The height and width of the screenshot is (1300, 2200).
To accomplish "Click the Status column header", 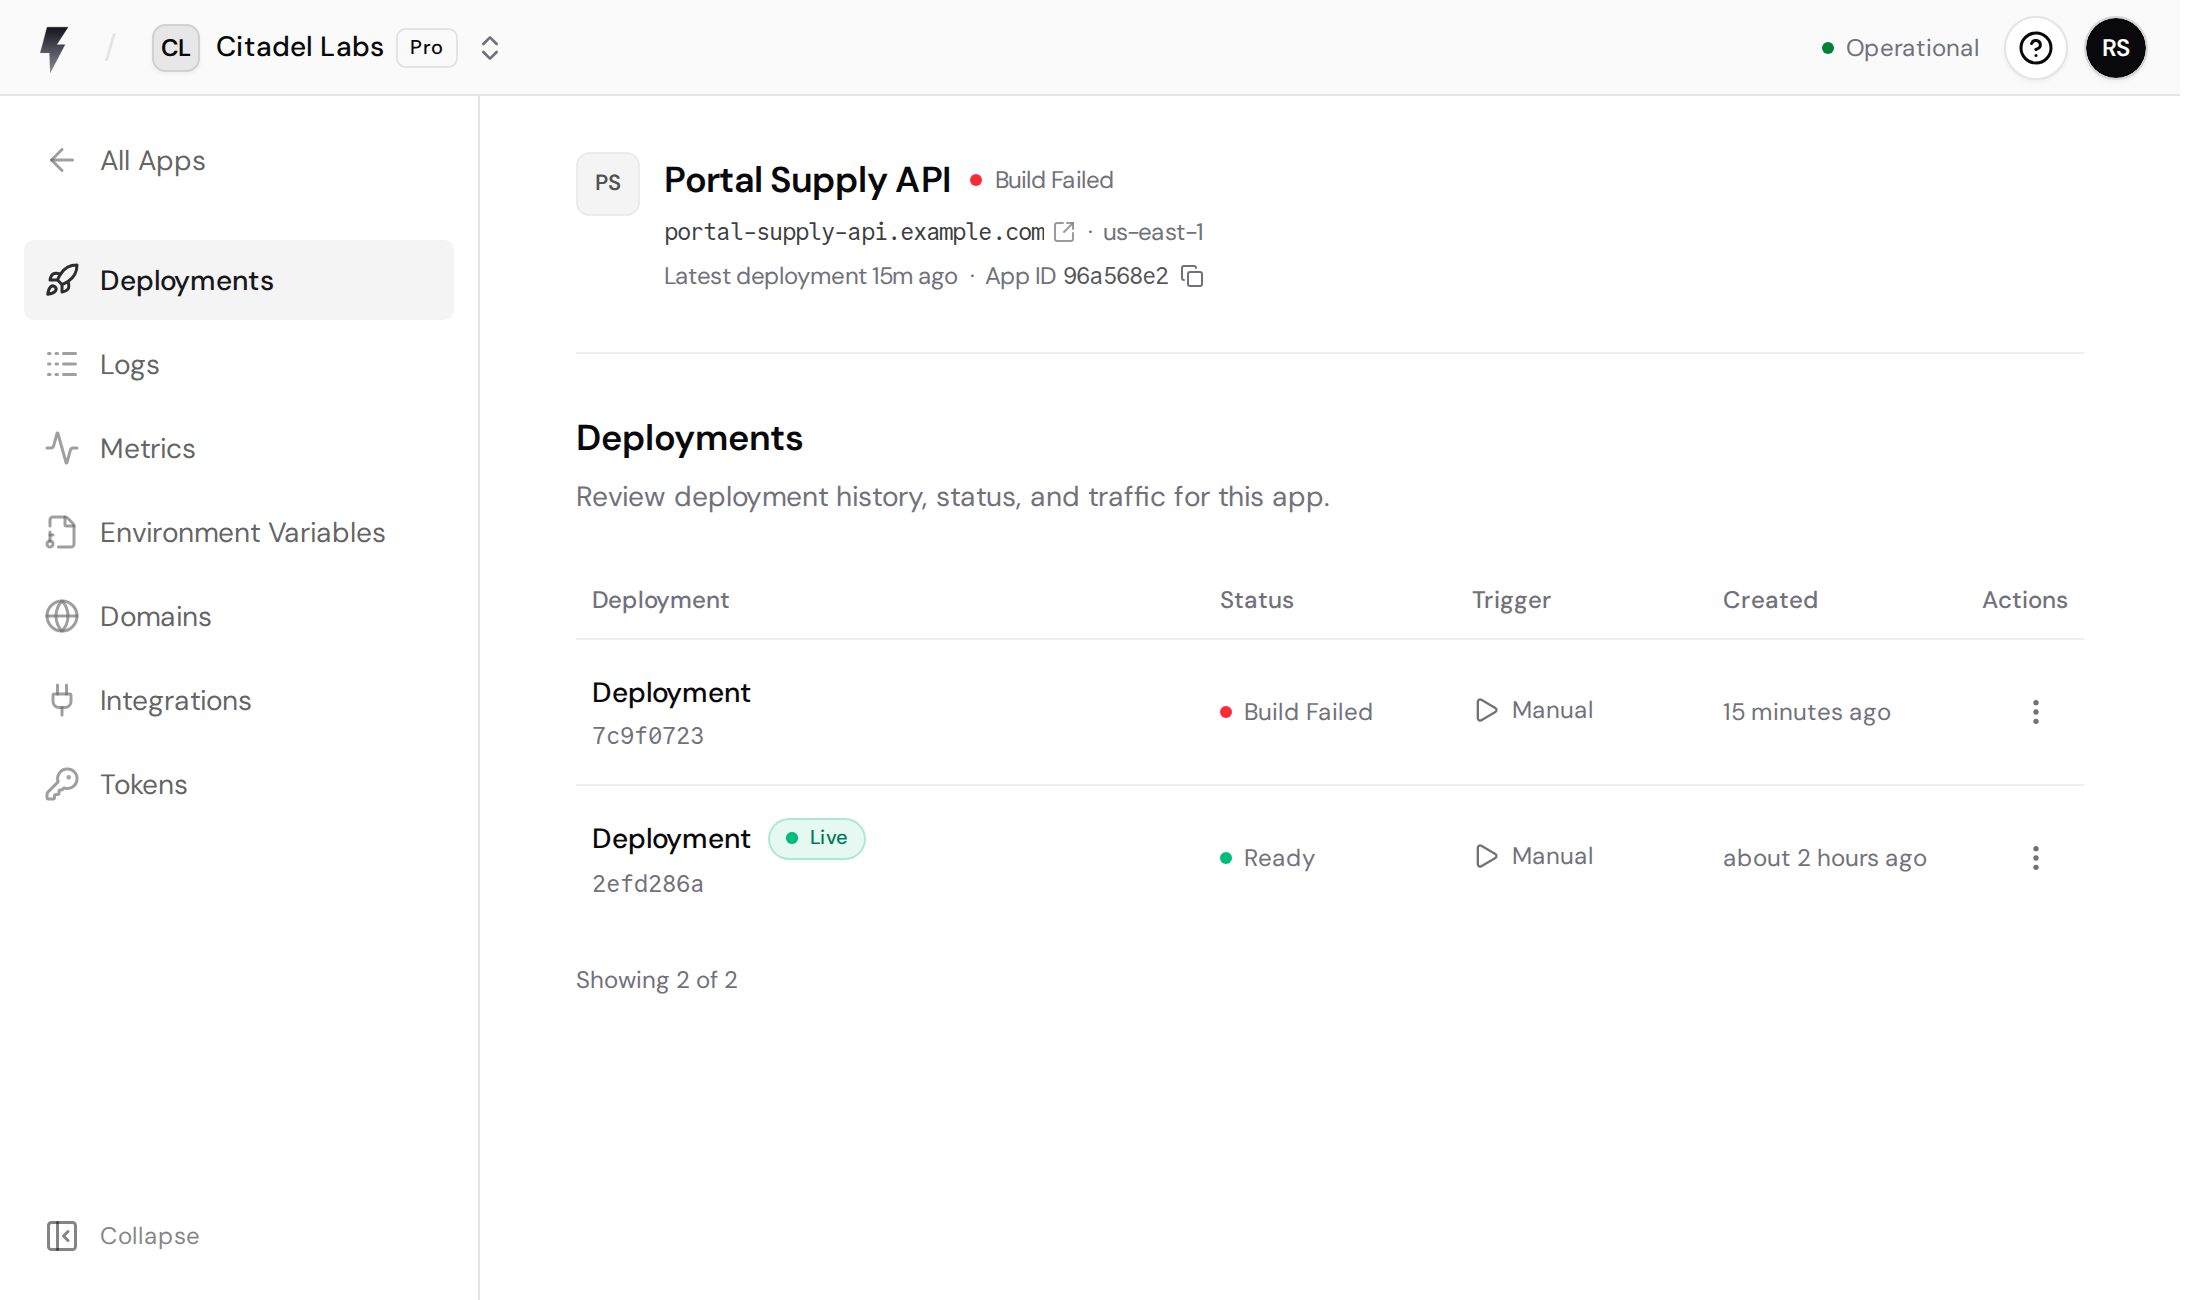I will [1256, 600].
